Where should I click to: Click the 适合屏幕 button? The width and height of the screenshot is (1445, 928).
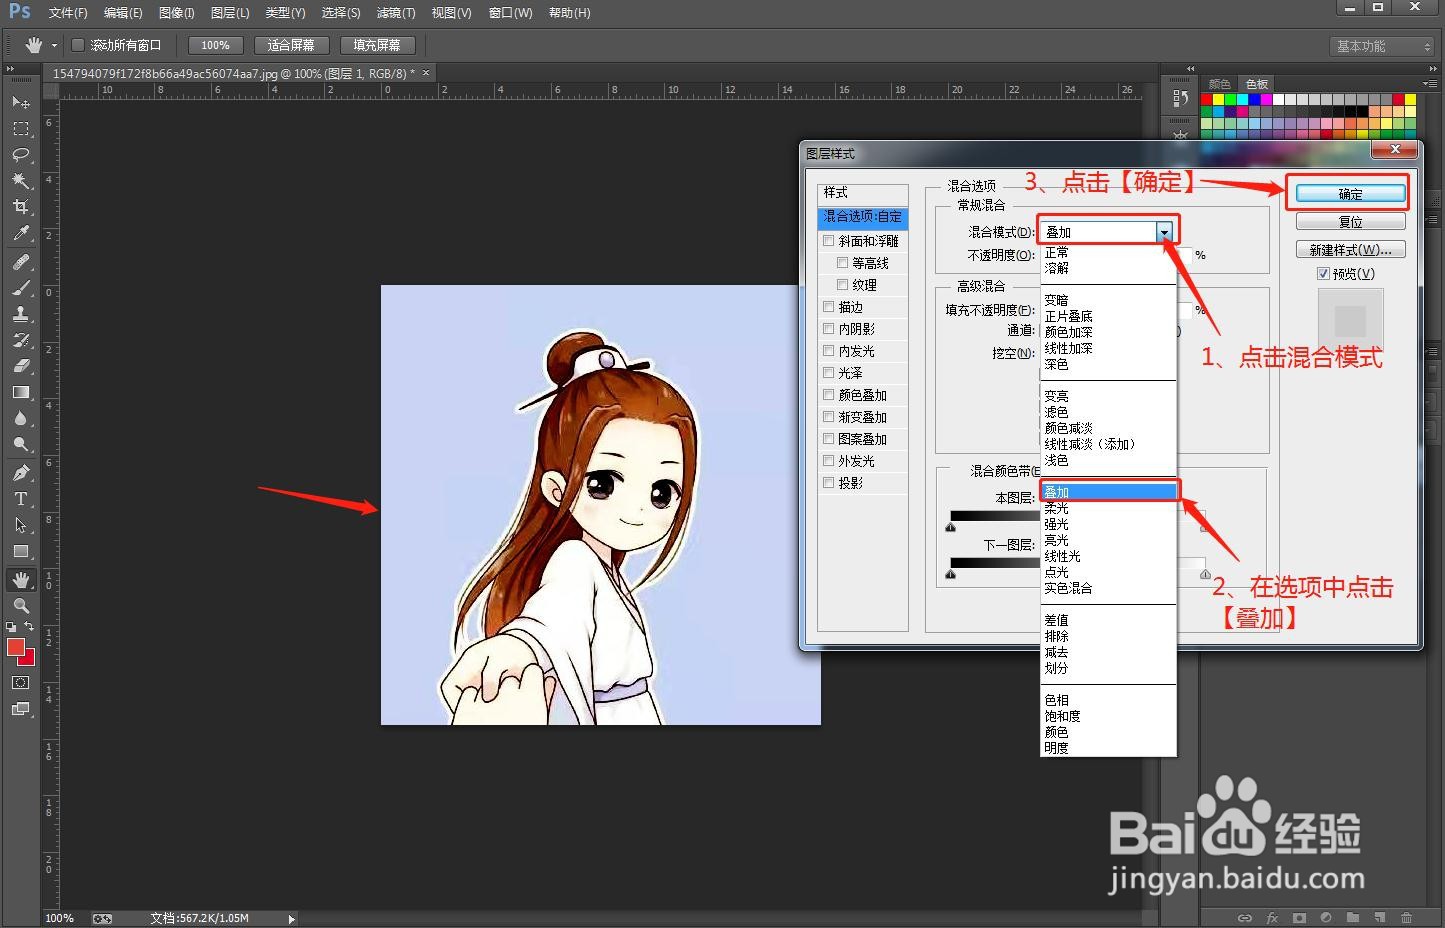tap(291, 45)
